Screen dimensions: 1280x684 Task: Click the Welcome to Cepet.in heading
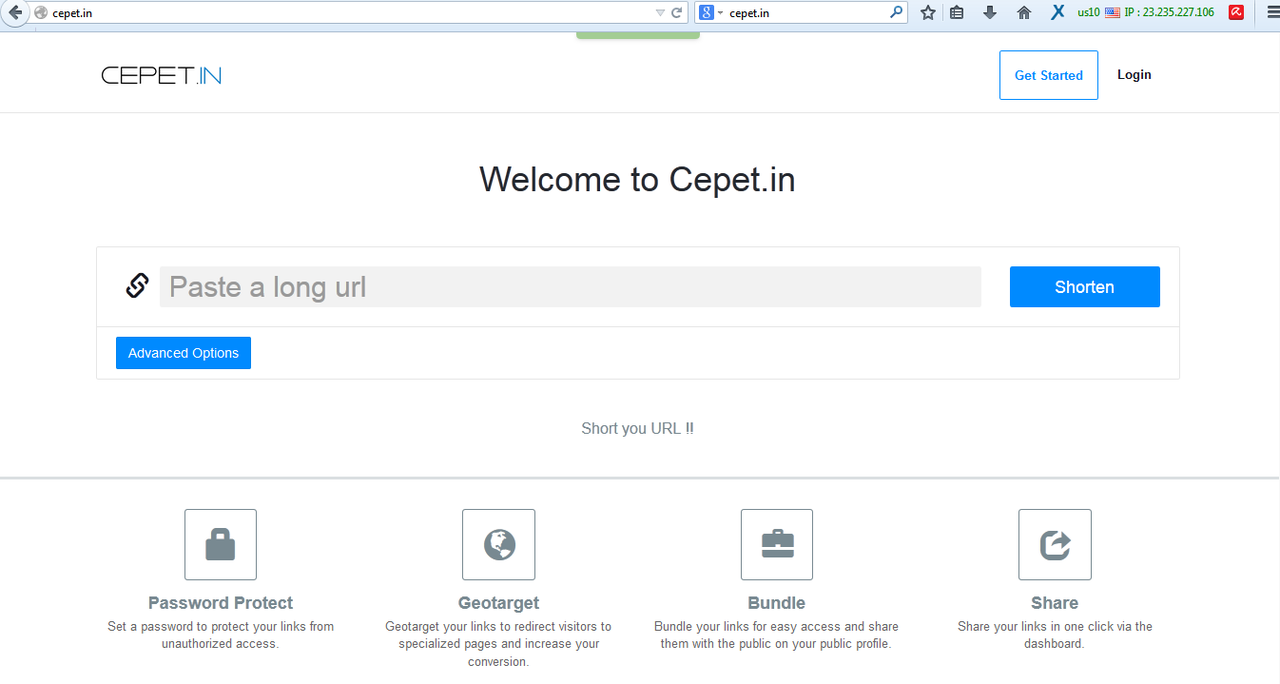point(638,179)
